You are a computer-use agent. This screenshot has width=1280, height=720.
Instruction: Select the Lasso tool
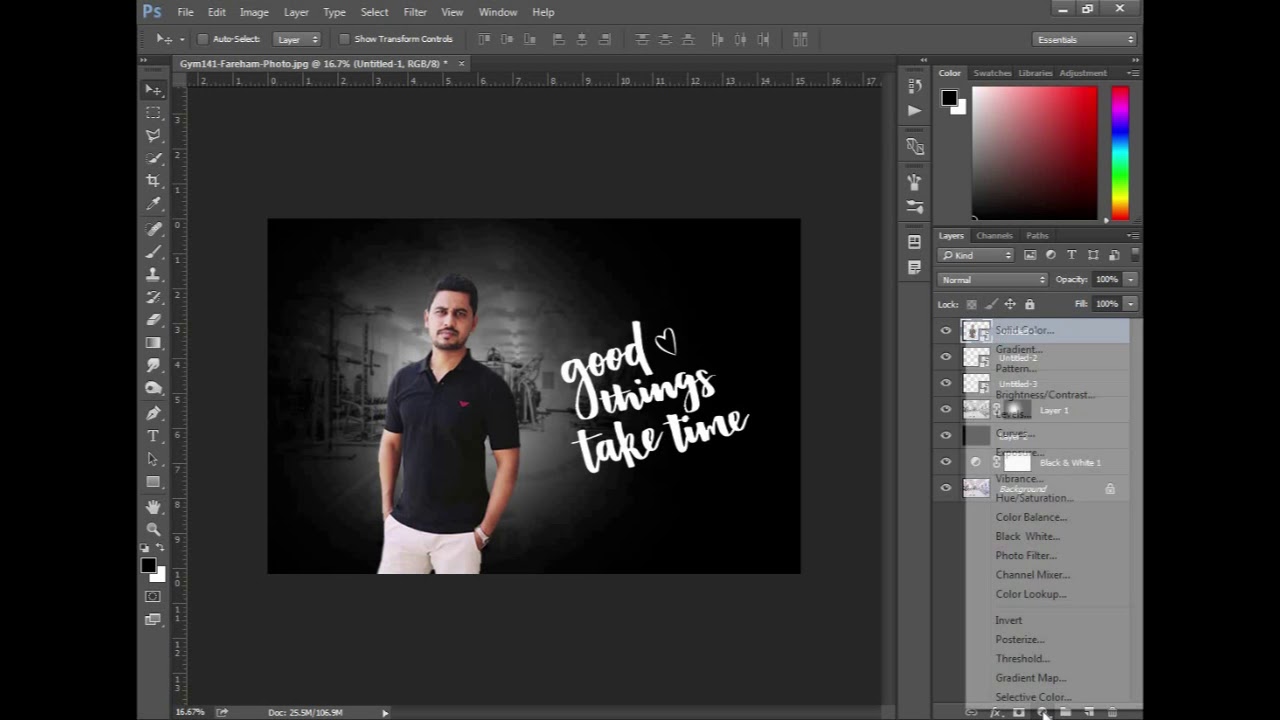coord(153,135)
